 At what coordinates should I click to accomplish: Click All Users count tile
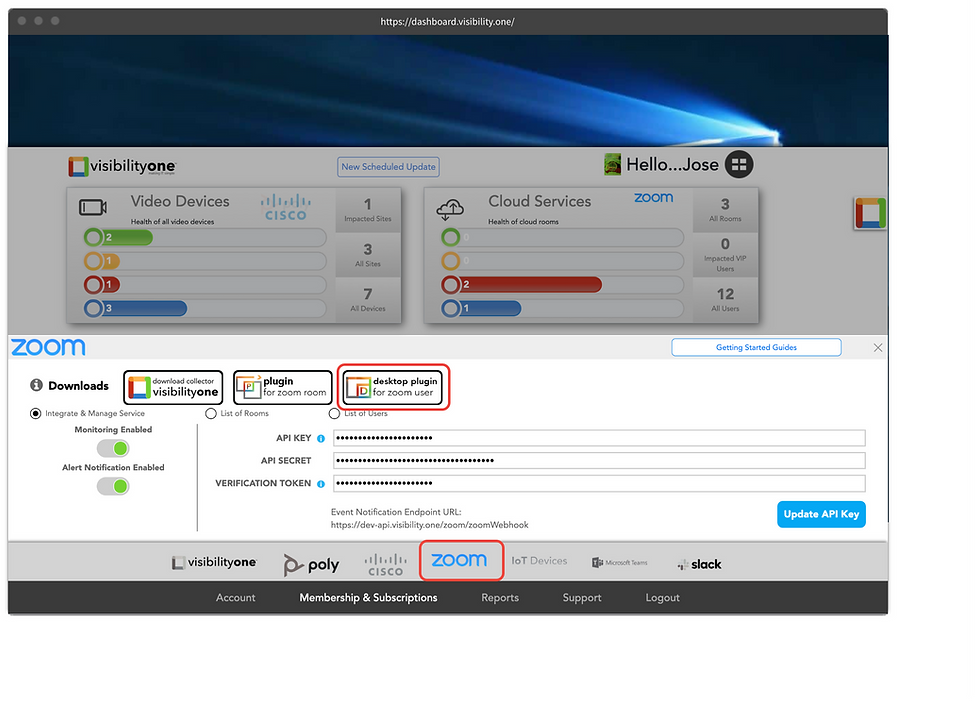[725, 300]
